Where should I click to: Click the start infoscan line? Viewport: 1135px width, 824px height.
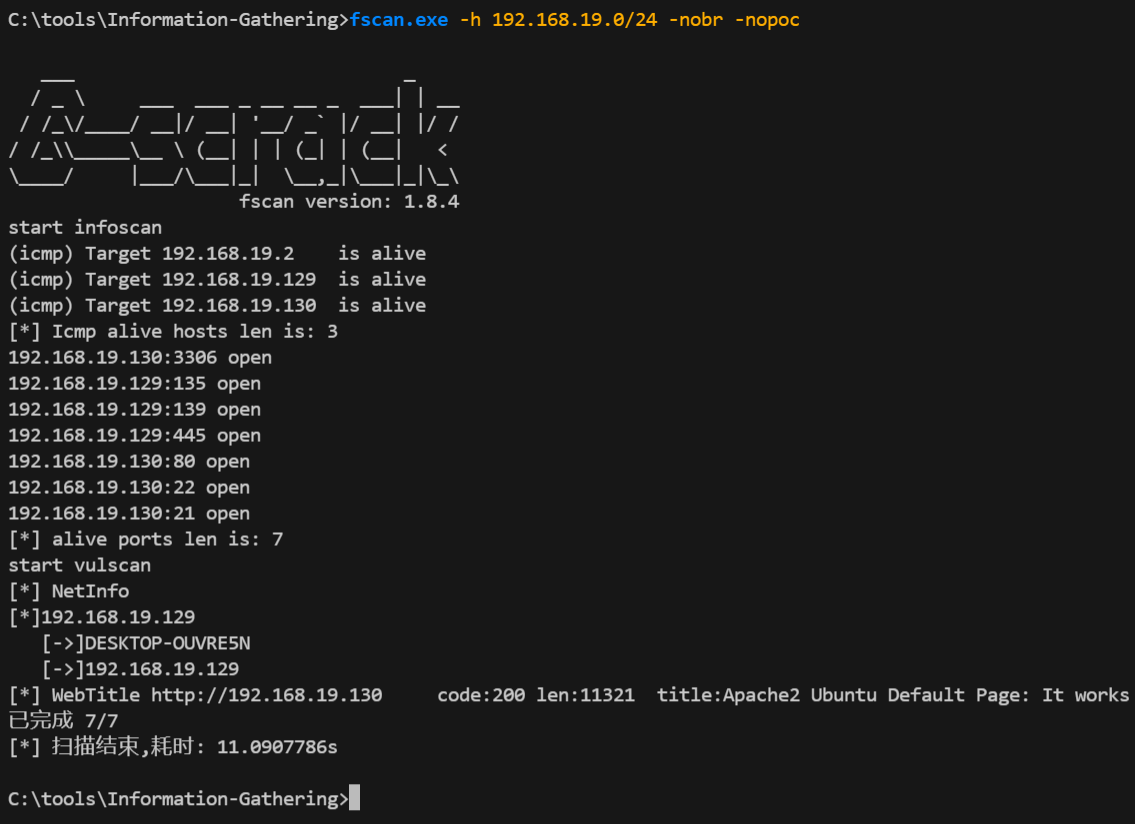point(85,227)
